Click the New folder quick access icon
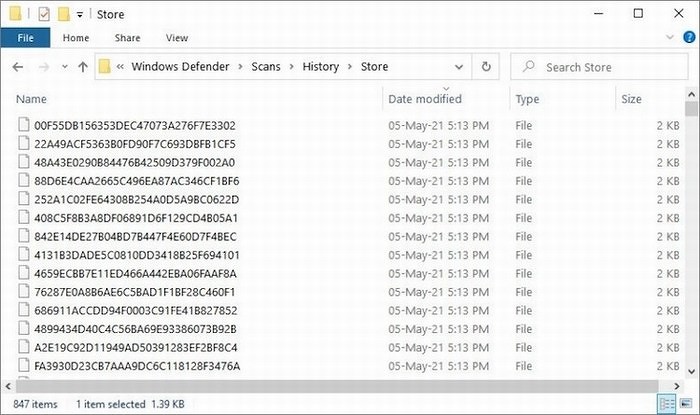The height and width of the screenshot is (415, 700). point(64,14)
